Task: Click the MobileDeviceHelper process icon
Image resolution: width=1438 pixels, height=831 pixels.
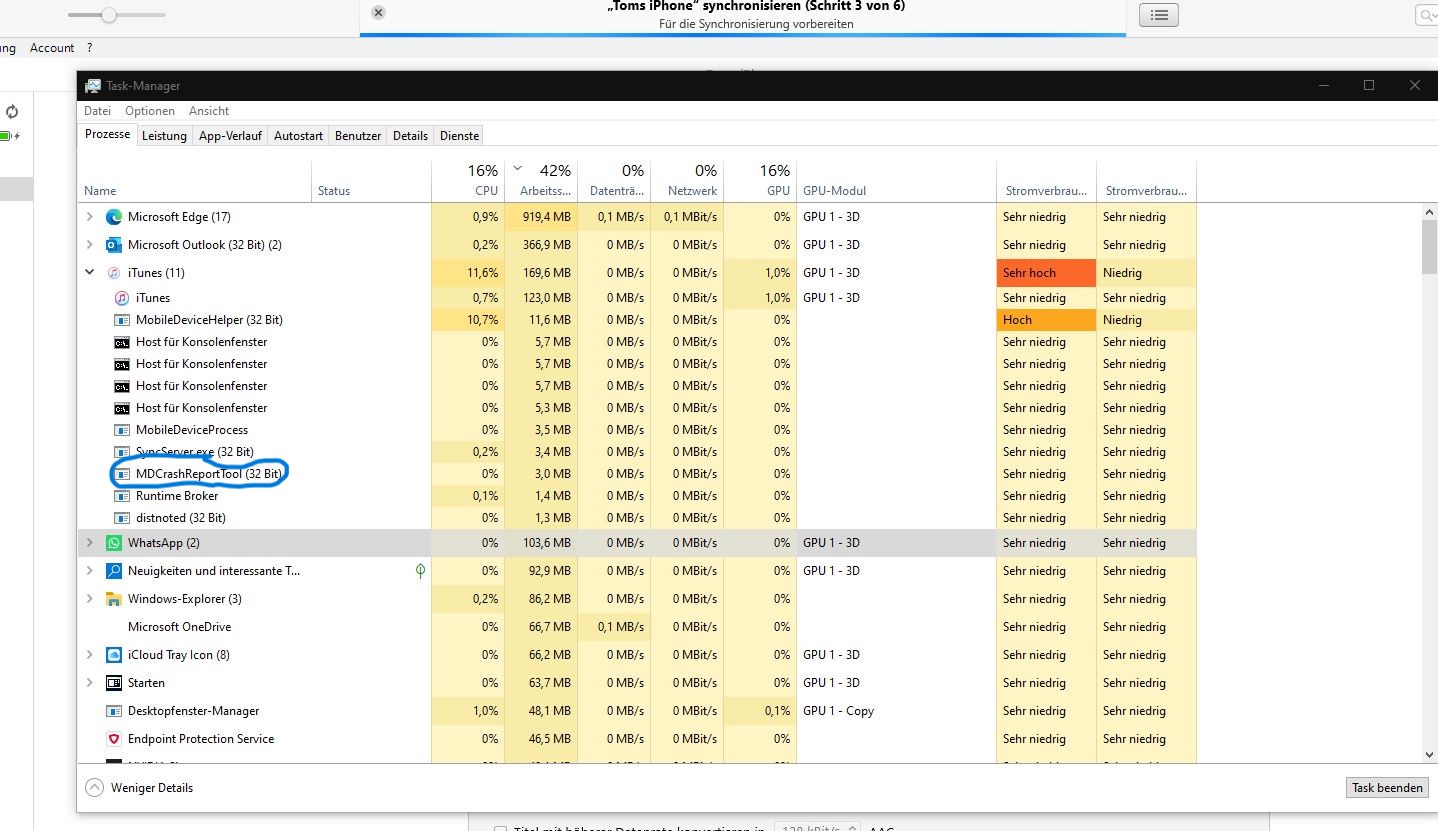Action: (x=121, y=320)
